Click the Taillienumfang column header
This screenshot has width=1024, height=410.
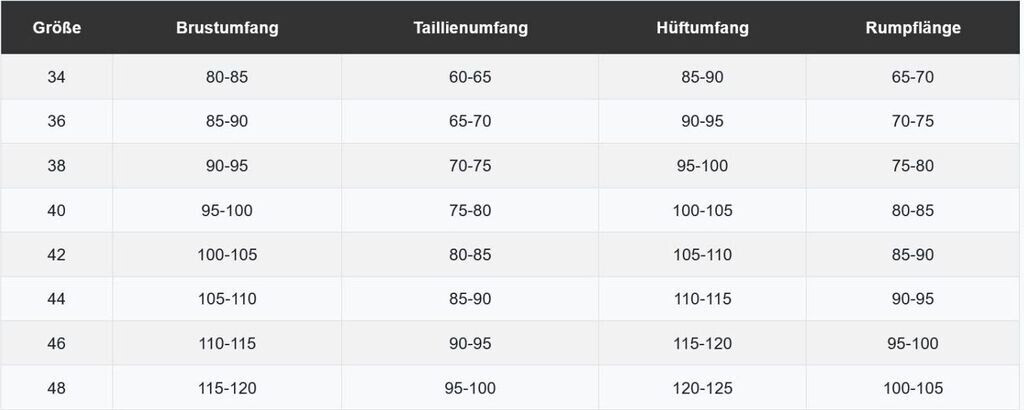coord(470,28)
